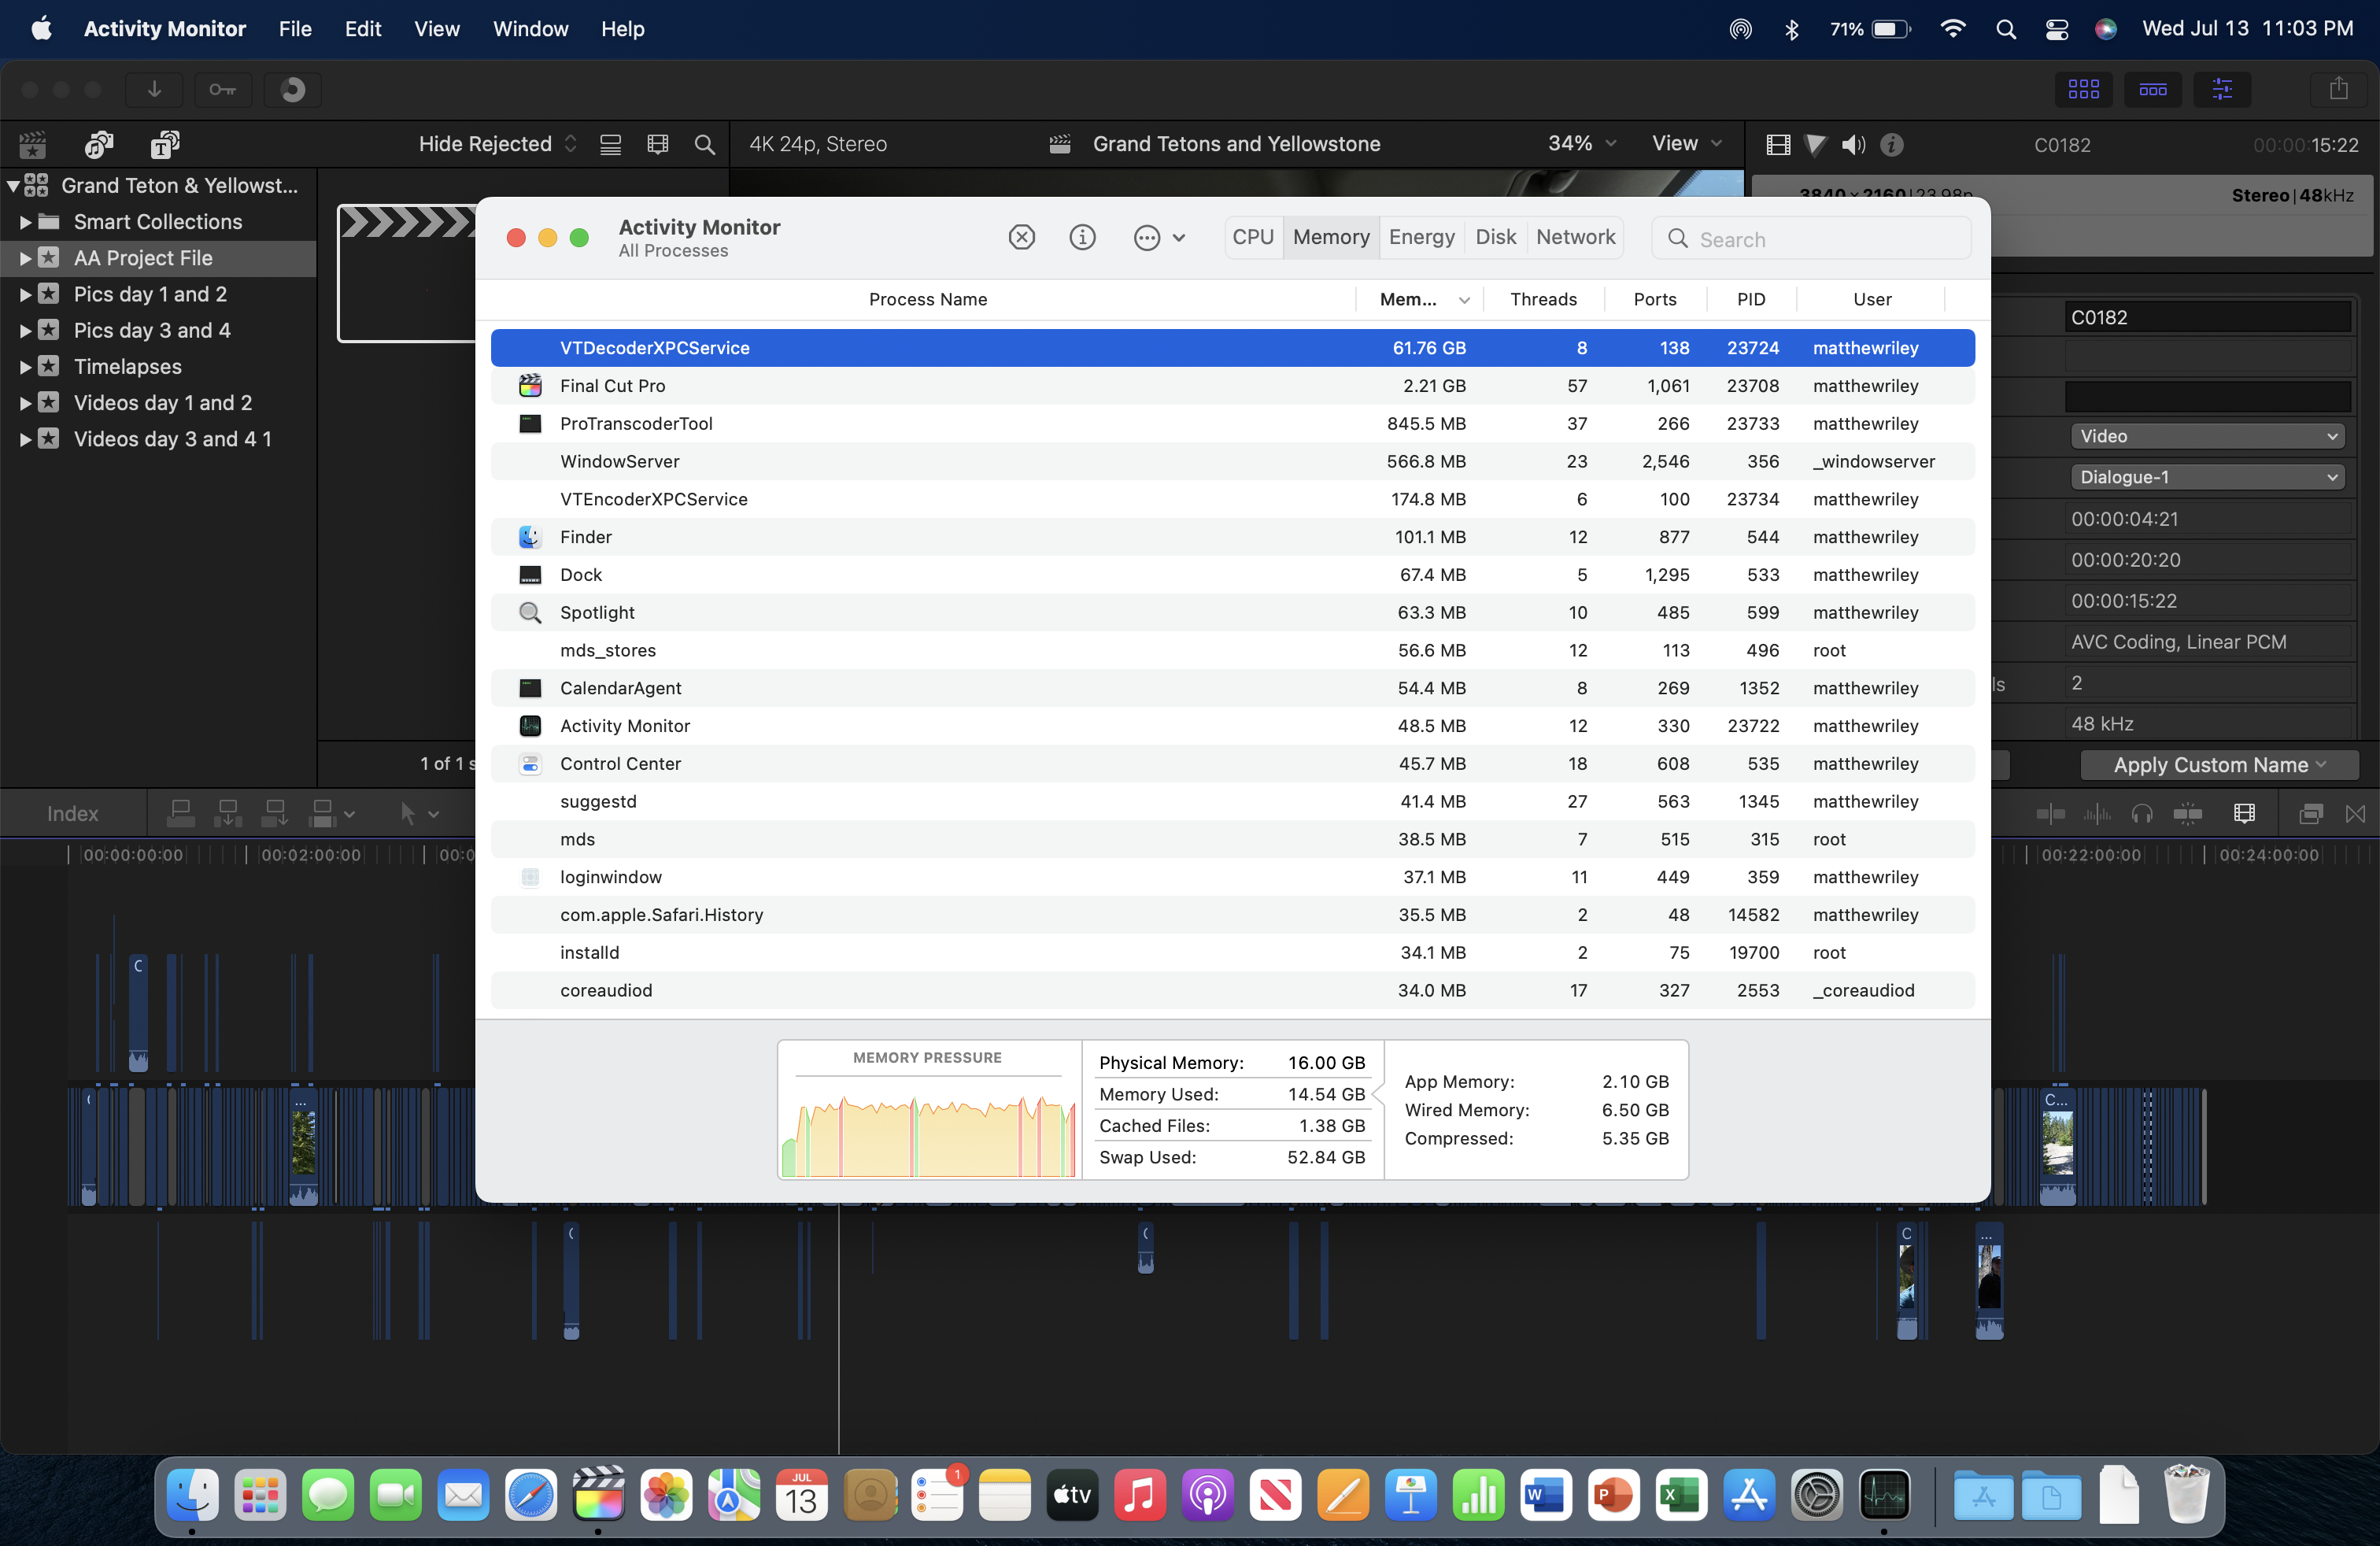Open the Window menu
This screenshot has width=2380, height=1546.
coord(530,29)
